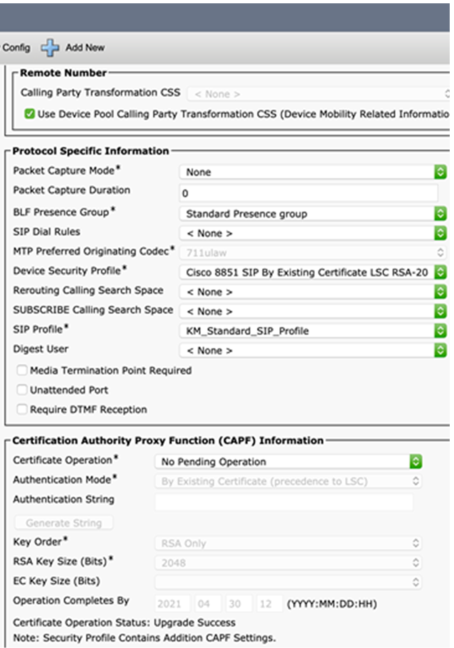This screenshot has width=454, height=648.
Task: Click the Device Security Profile label
Action: (69, 271)
